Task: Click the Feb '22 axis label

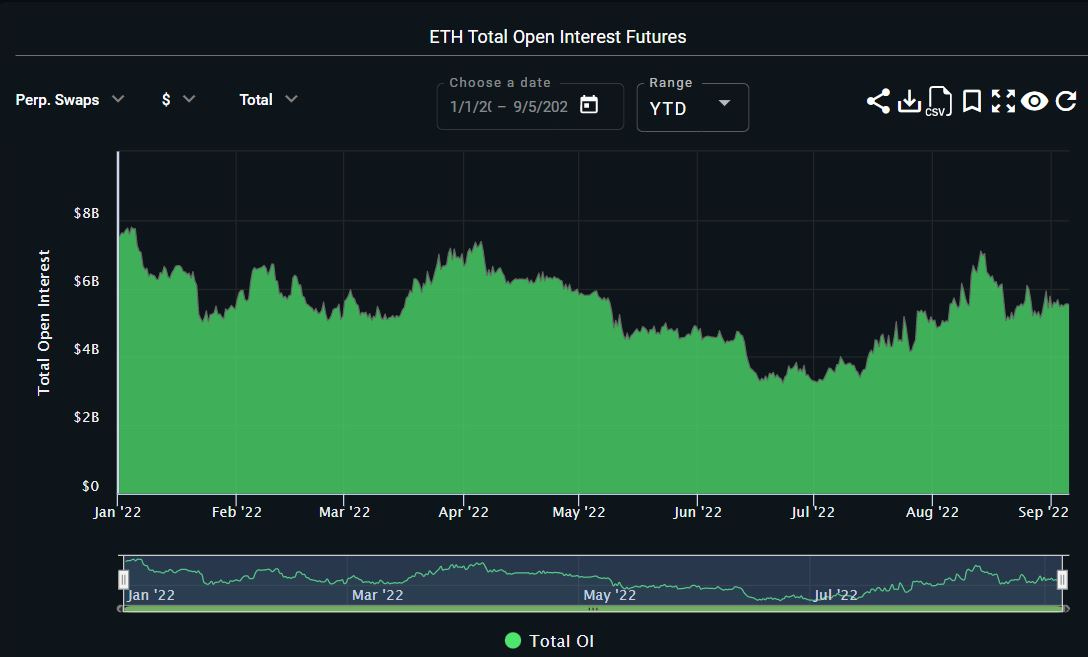Action: click(x=237, y=512)
